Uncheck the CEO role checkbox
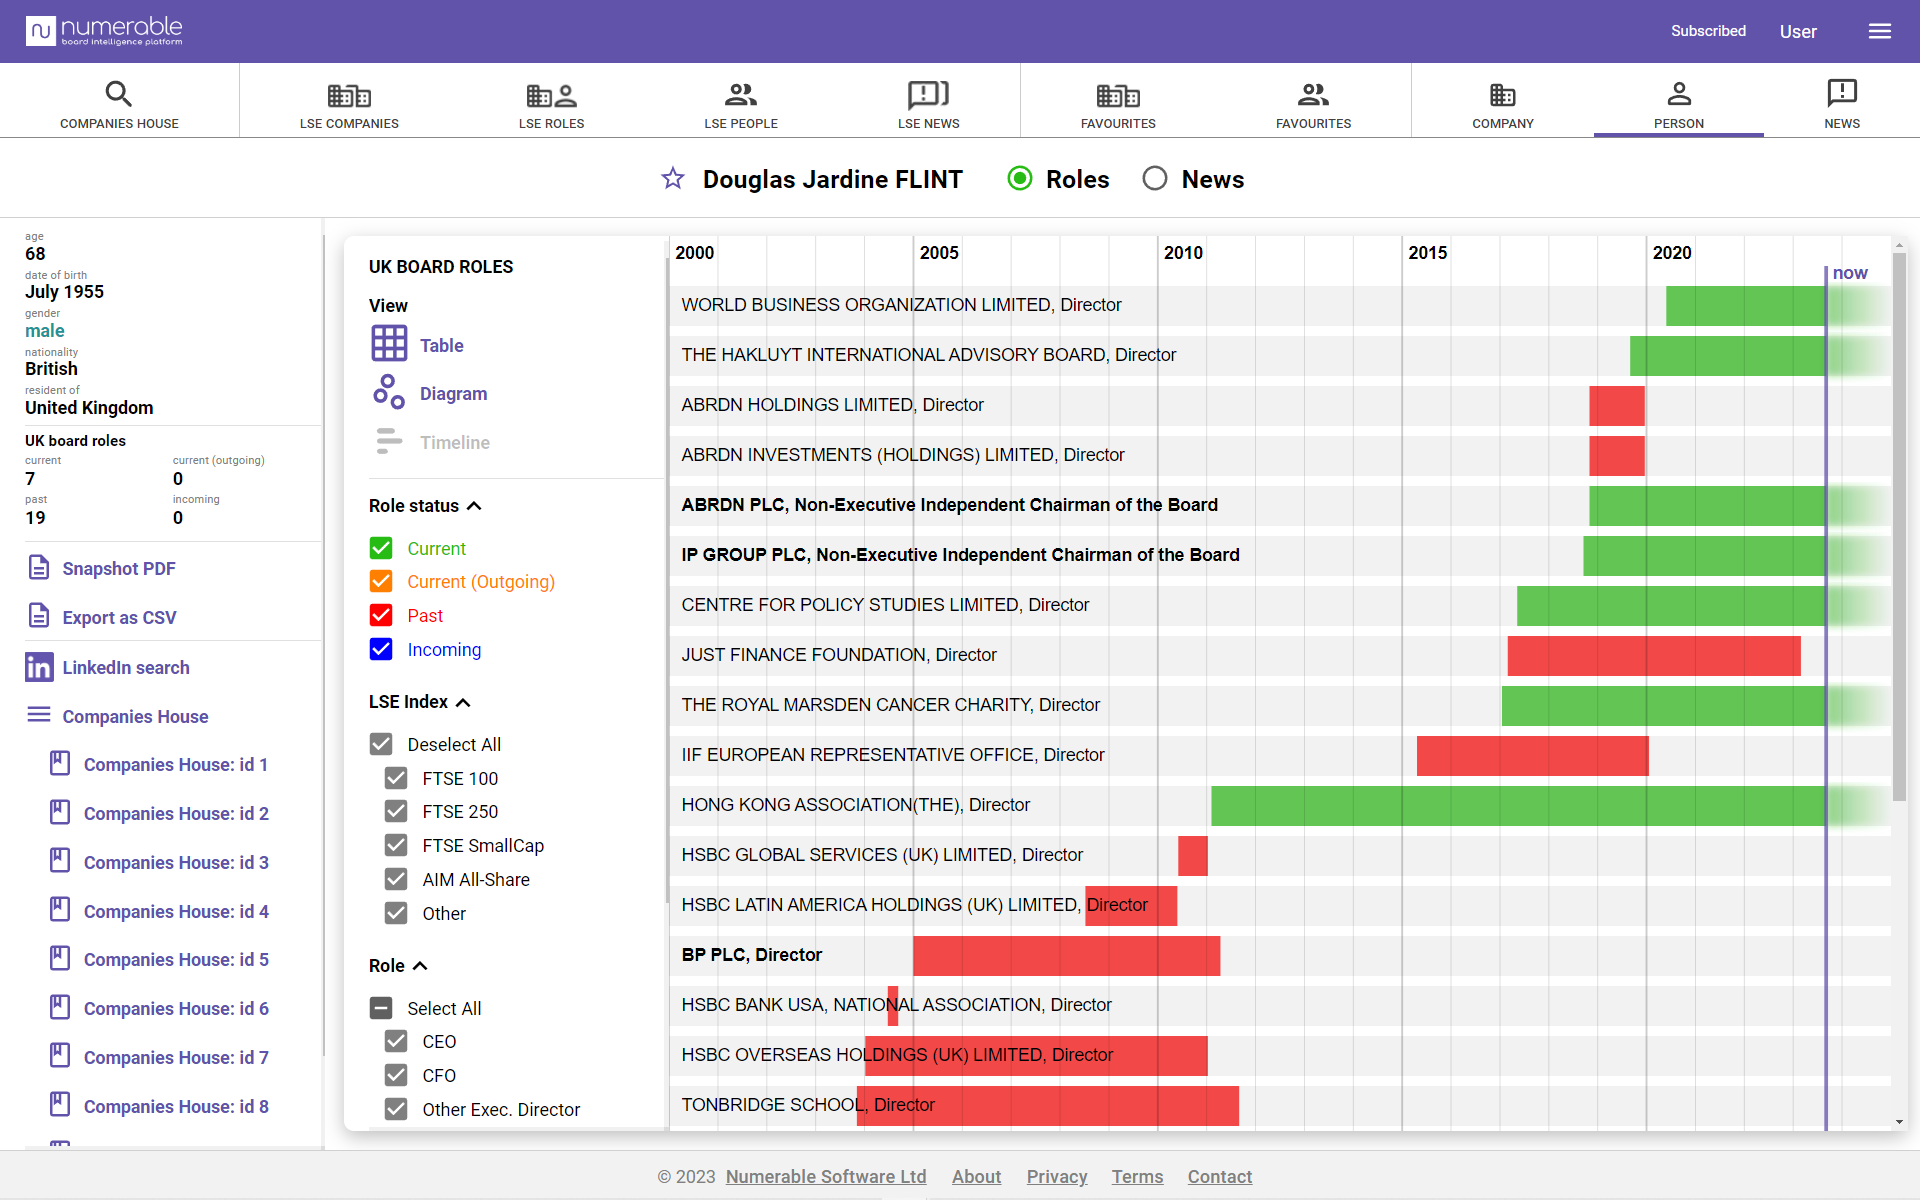Image resolution: width=1920 pixels, height=1200 pixels. pos(396,1041)
